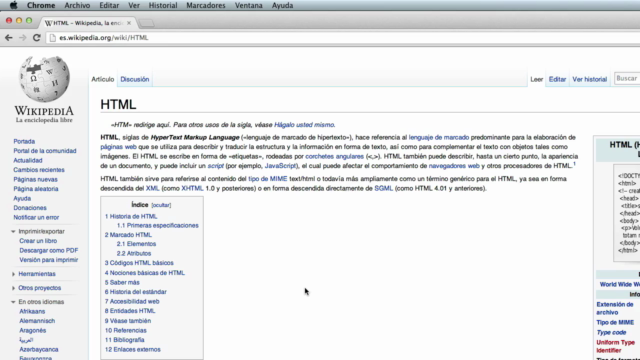
Task: Open the Editar menu in menu bar
Action: (x=109, y=5)
